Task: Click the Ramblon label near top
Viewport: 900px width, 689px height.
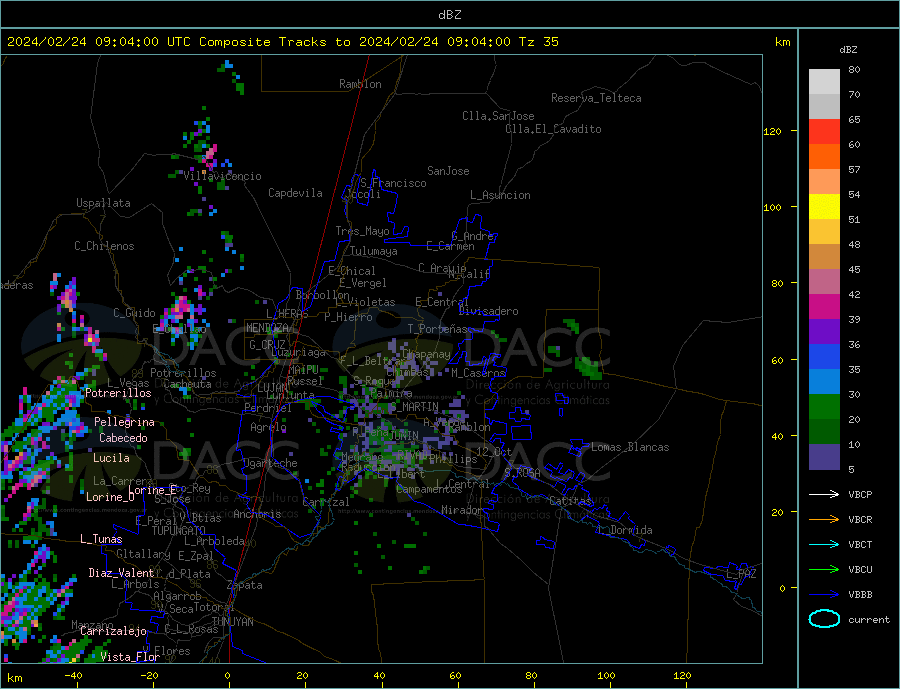Action: tap(360, 84)
